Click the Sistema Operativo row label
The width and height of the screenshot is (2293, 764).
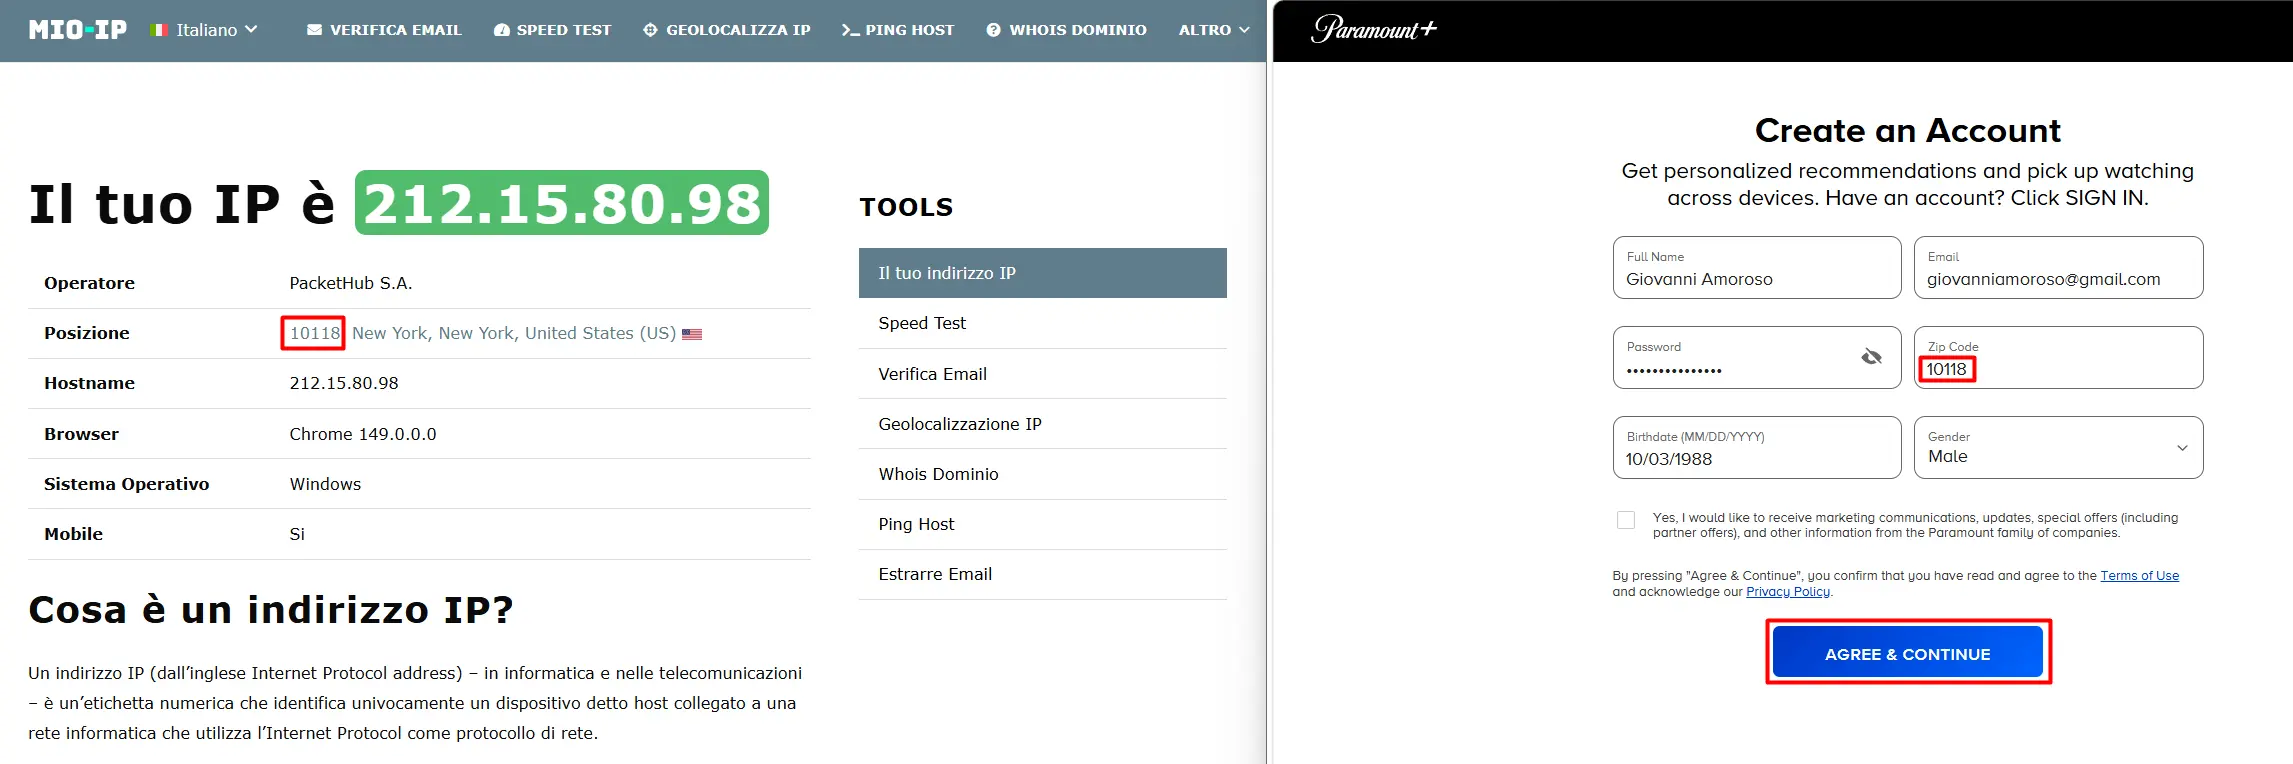pos(127,484)
